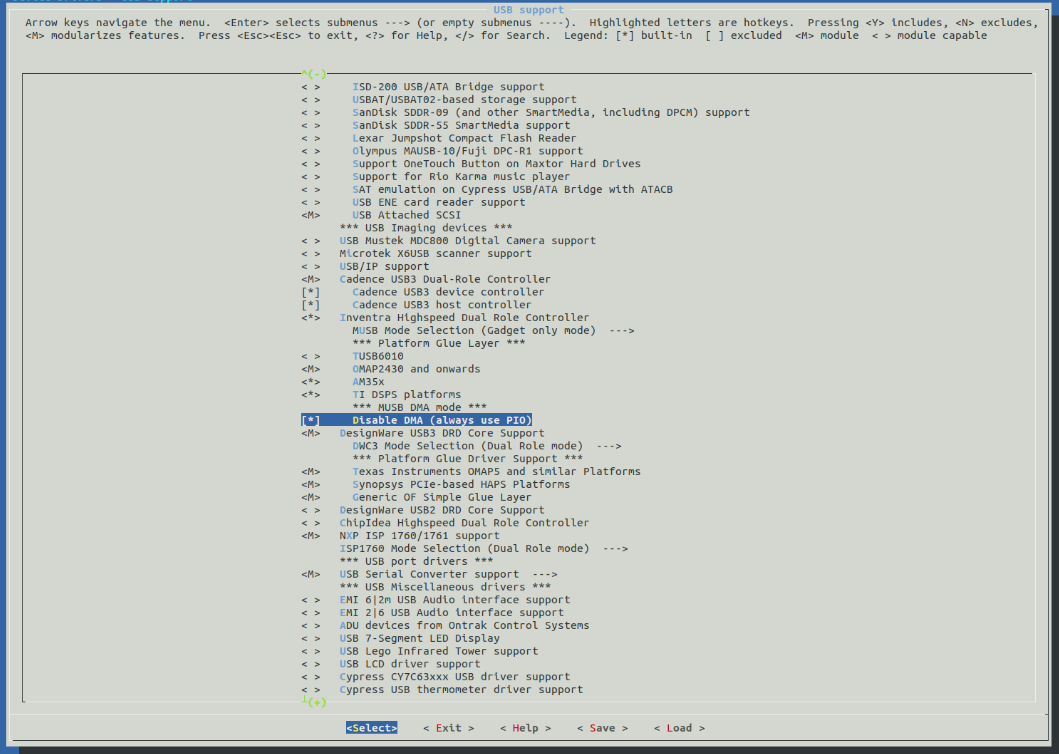Open ISP1760 Mode Selection submenu
Image resolution: width=1059 pixels, height=754 pixels.
coord(483,548)
